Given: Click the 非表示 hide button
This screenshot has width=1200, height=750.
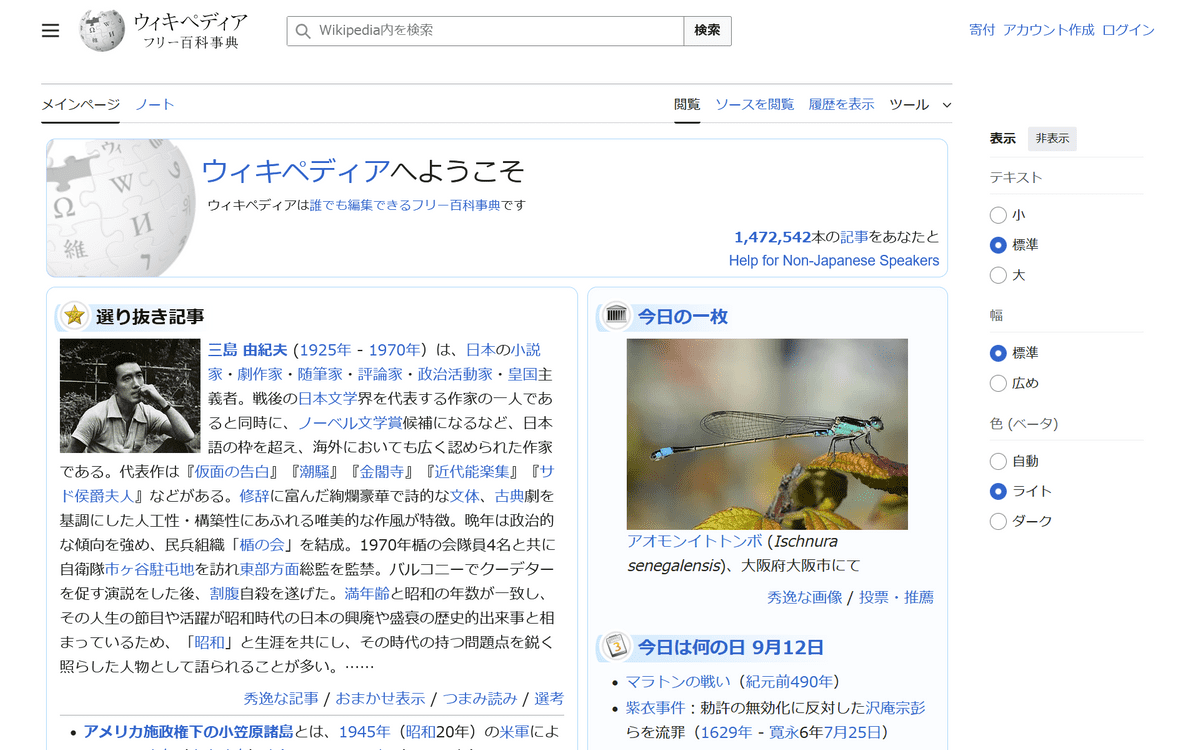Looking at the screenshot, I should point(1052,139).
